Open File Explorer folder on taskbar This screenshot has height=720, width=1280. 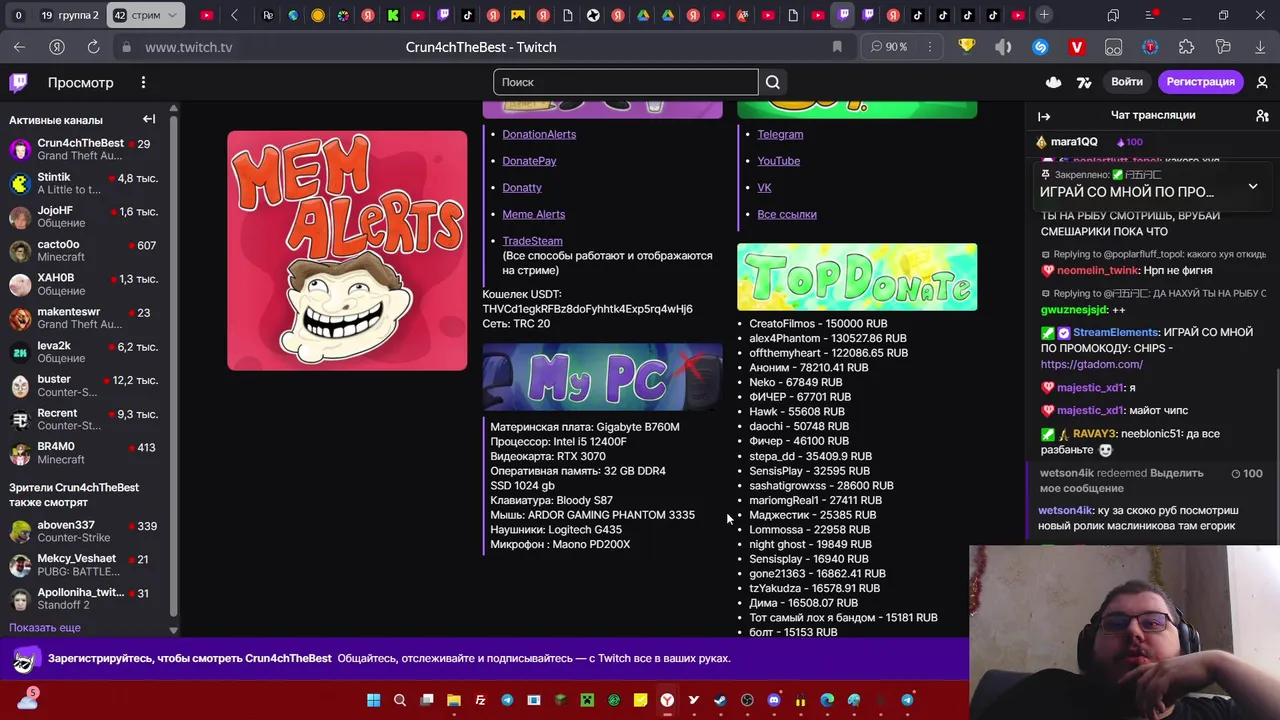click(453, 700)
